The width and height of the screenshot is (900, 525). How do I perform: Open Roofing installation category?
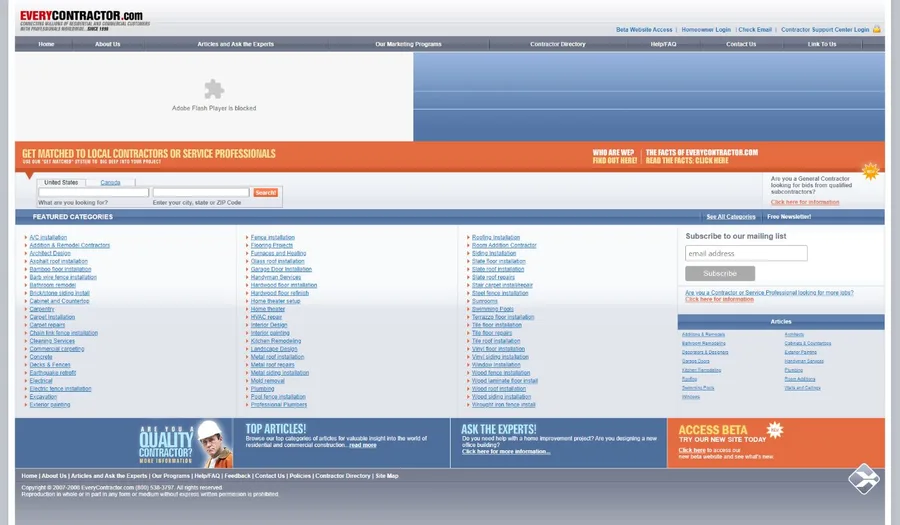[496, 237]
